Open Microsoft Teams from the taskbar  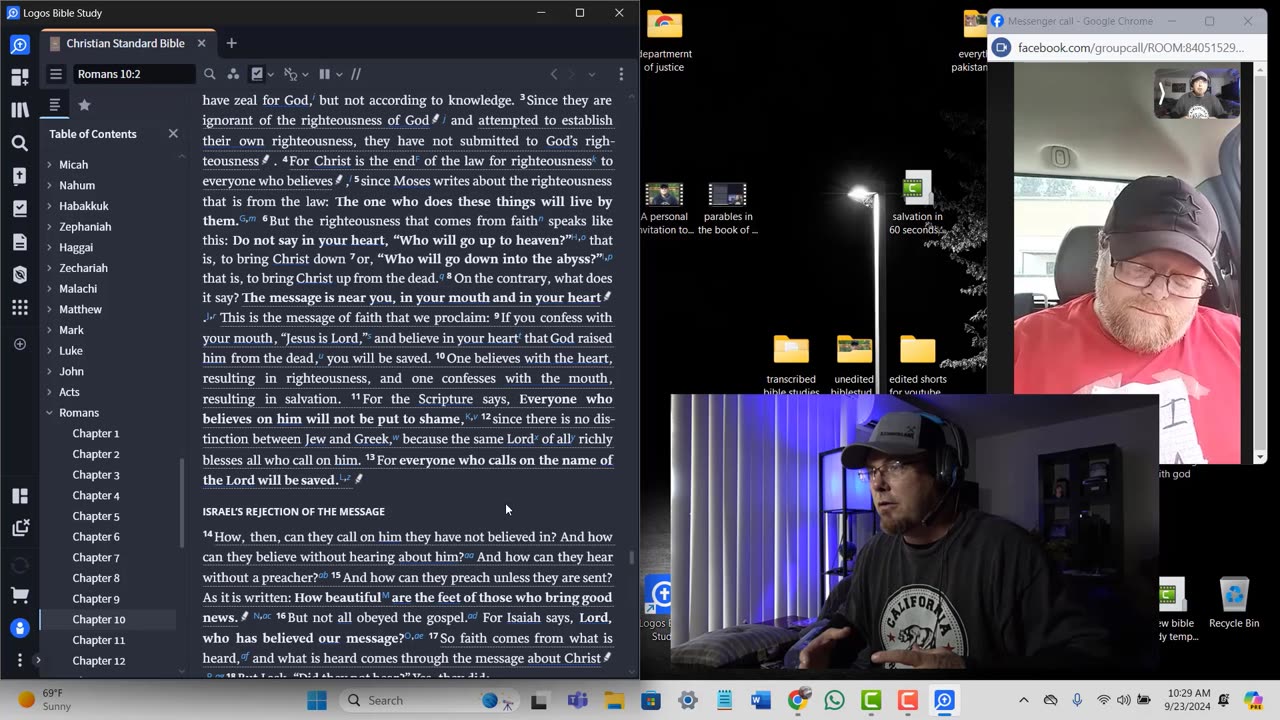tap(576, 700)
